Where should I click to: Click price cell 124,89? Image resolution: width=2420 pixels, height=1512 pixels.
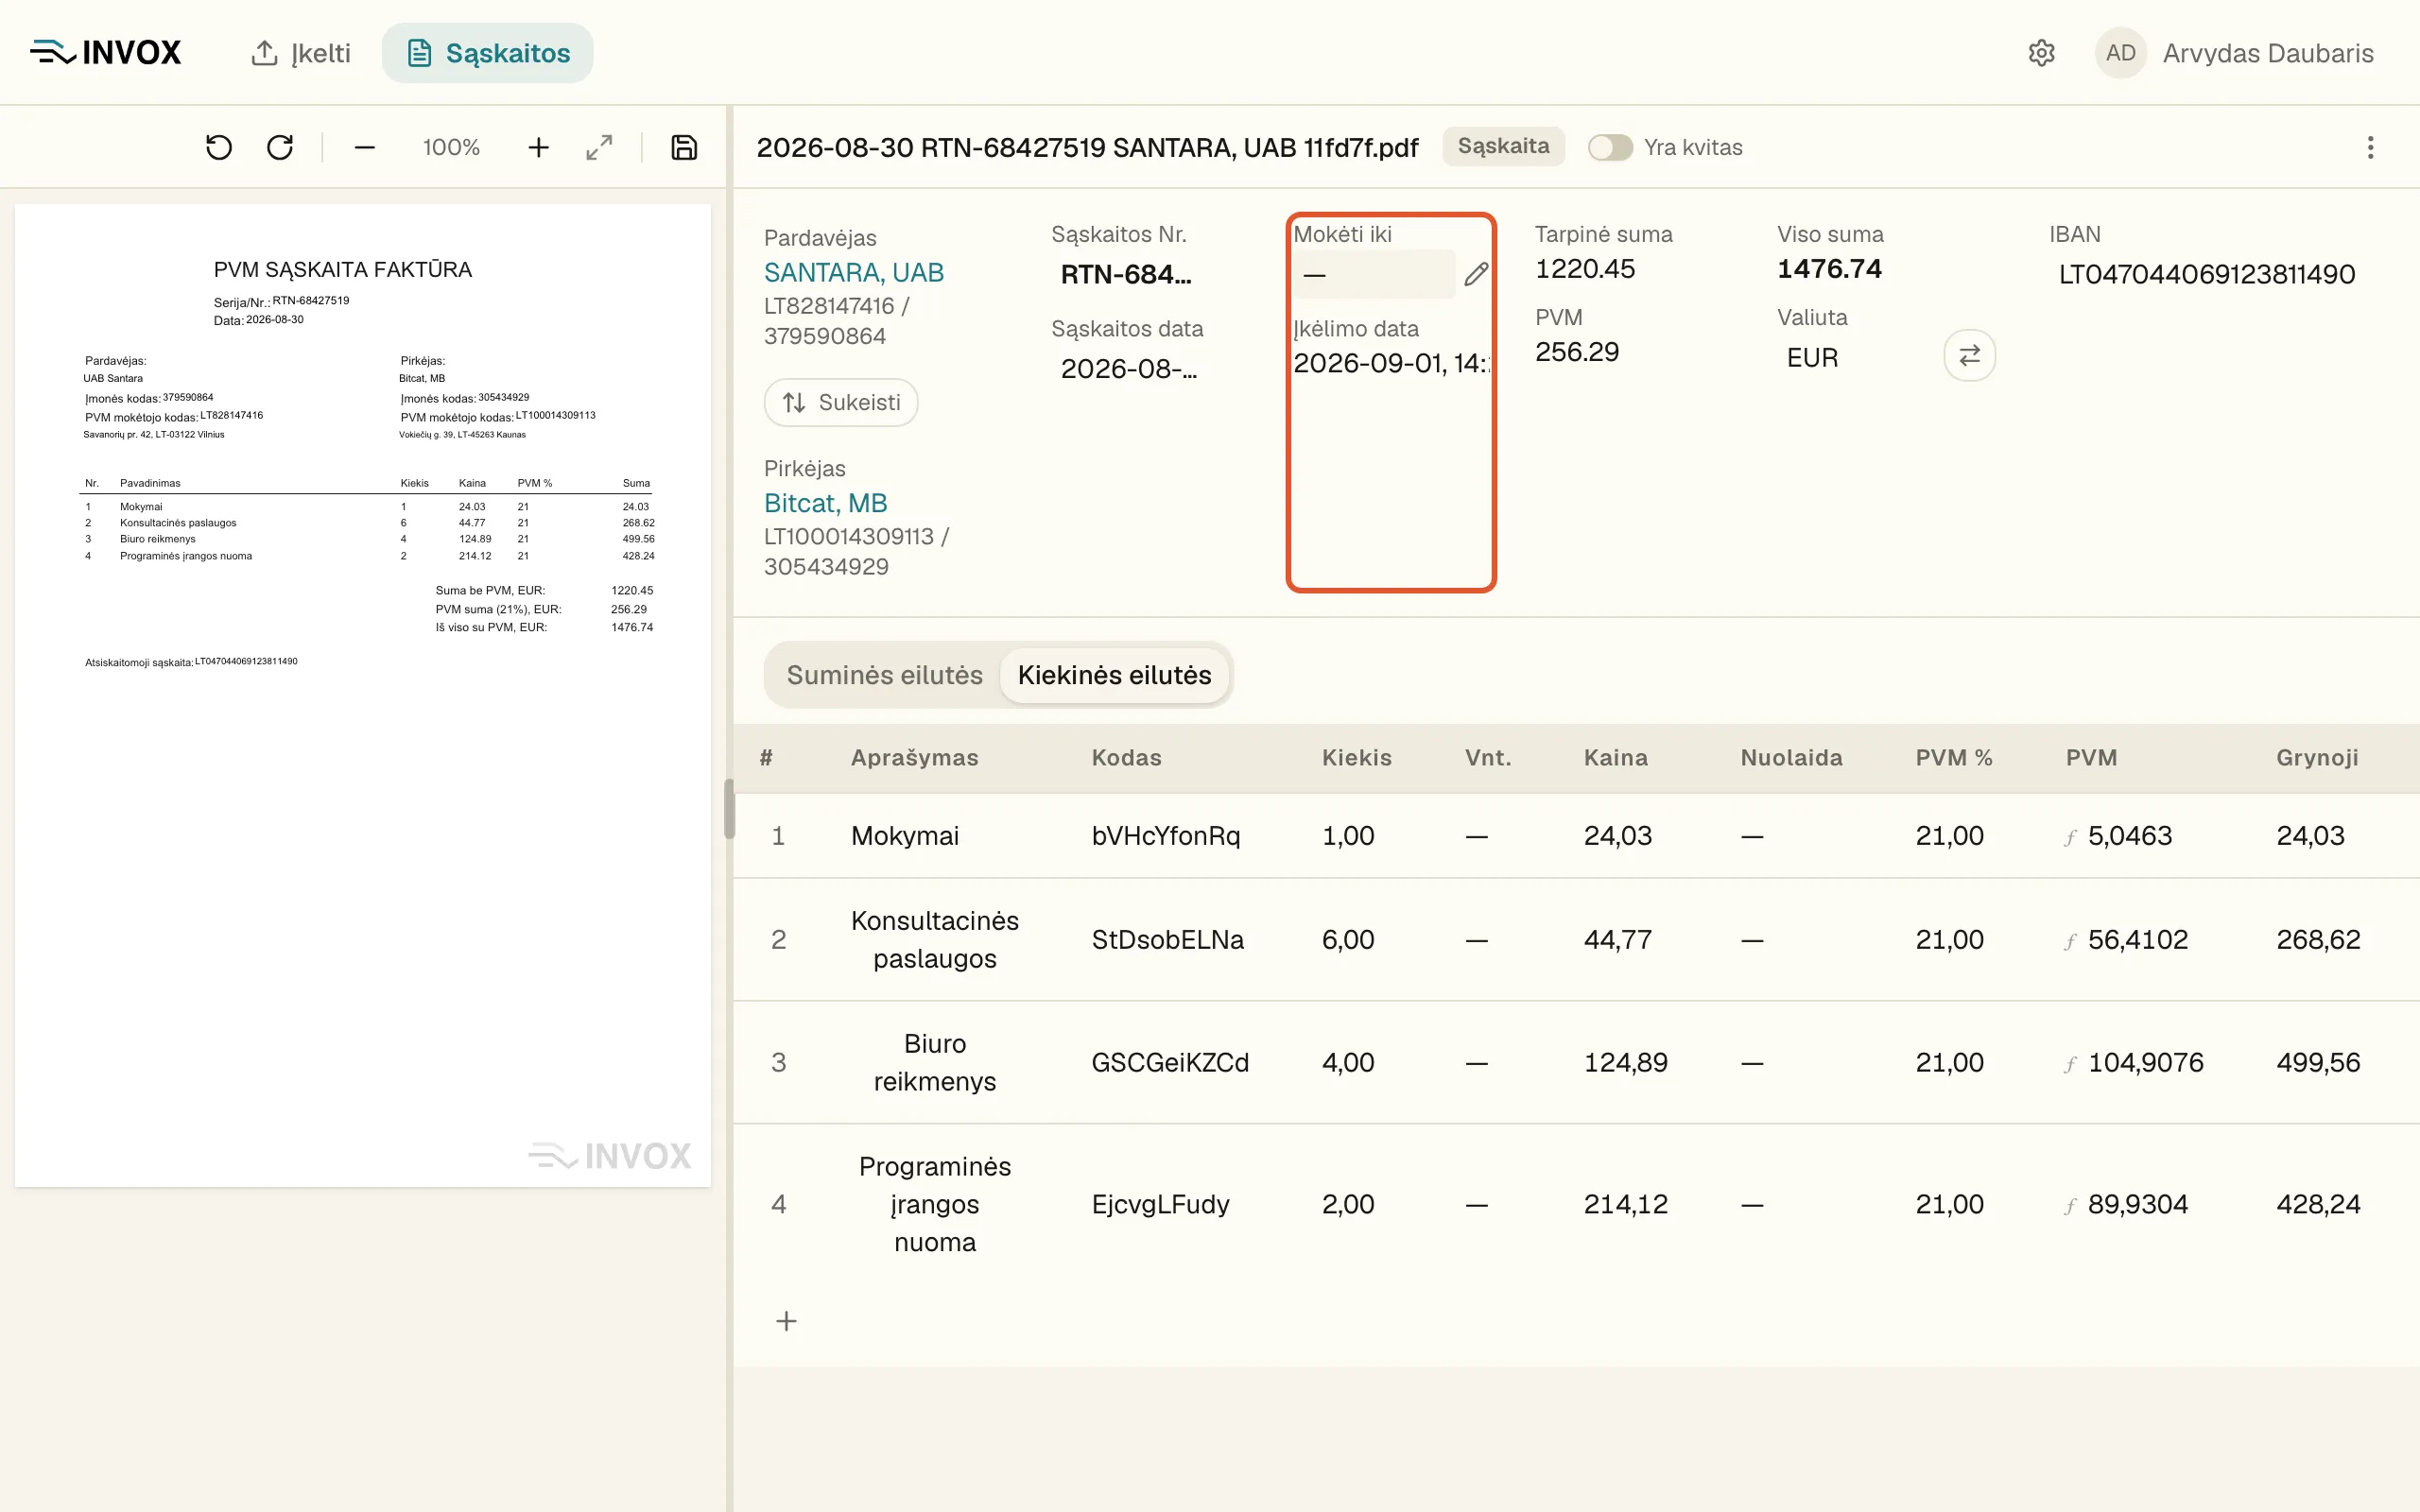1625,1063
